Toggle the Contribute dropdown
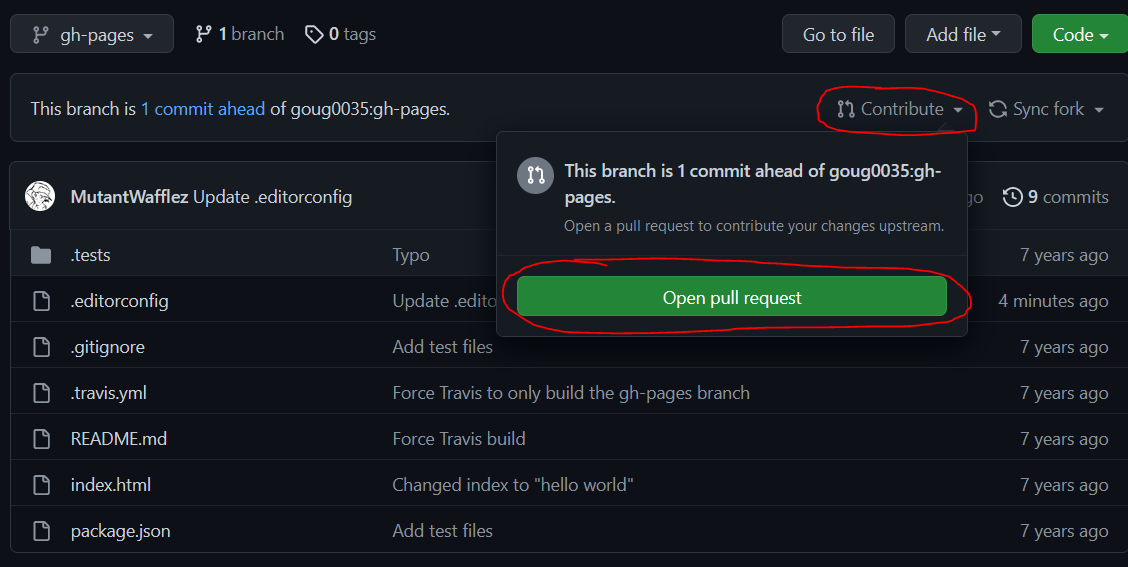Image resolution: width=1128 pixels, height=567 pixels. point(899,109)
